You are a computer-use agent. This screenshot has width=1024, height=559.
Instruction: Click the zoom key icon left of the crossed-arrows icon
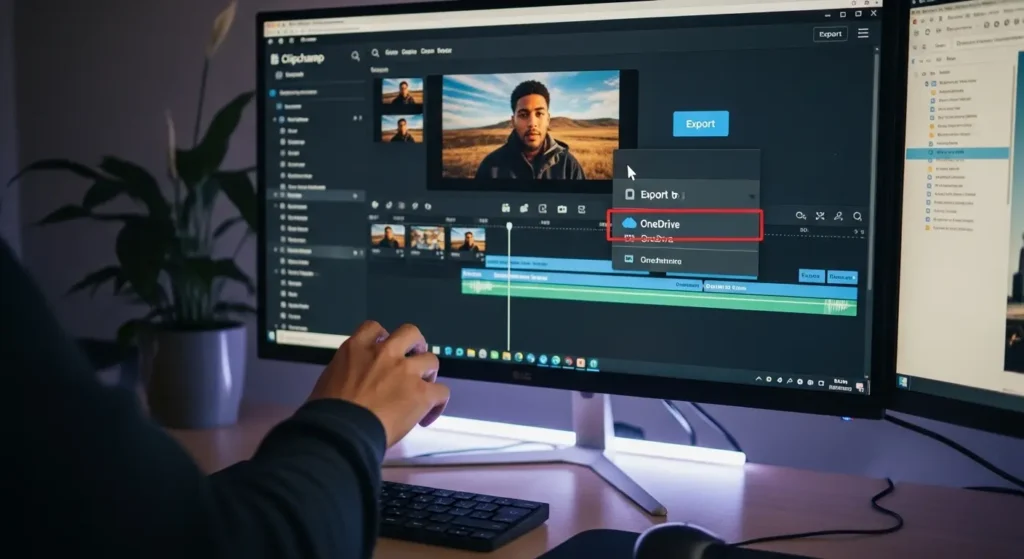tap(801, 216)
